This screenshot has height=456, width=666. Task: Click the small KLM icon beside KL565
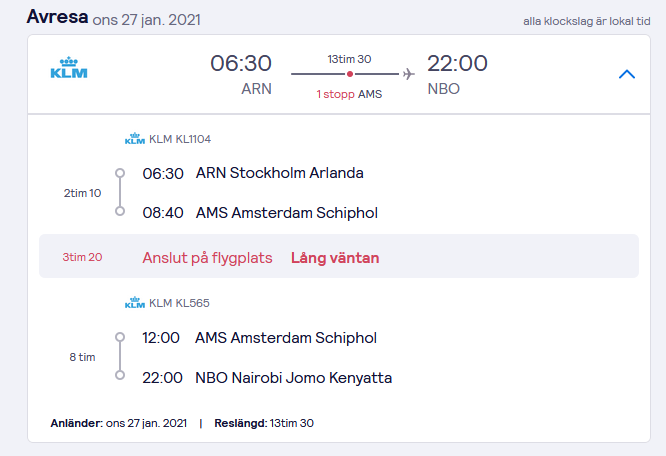coord(135,303)
